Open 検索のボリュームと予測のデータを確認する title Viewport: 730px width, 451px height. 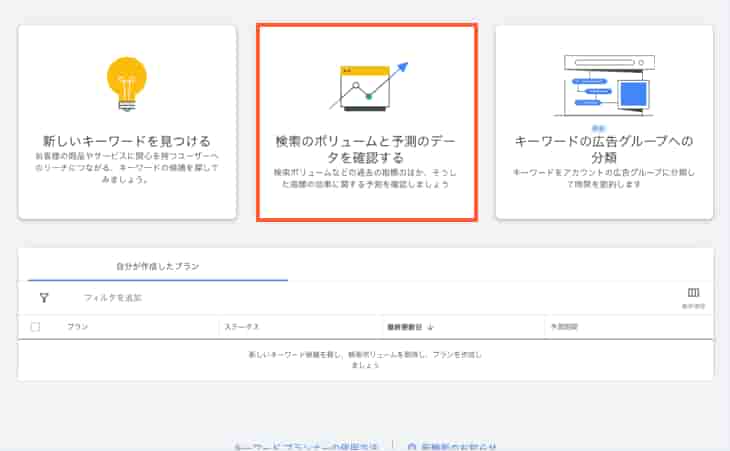click(367, 149)
